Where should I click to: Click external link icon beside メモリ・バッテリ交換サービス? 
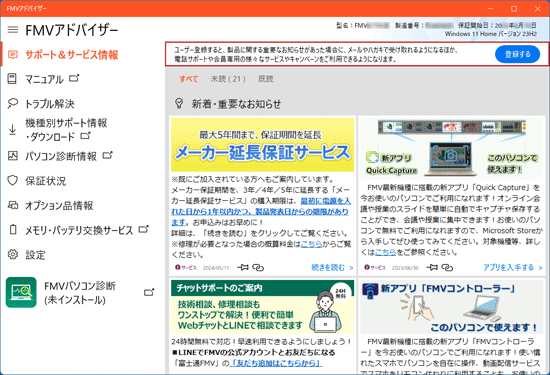143,229
